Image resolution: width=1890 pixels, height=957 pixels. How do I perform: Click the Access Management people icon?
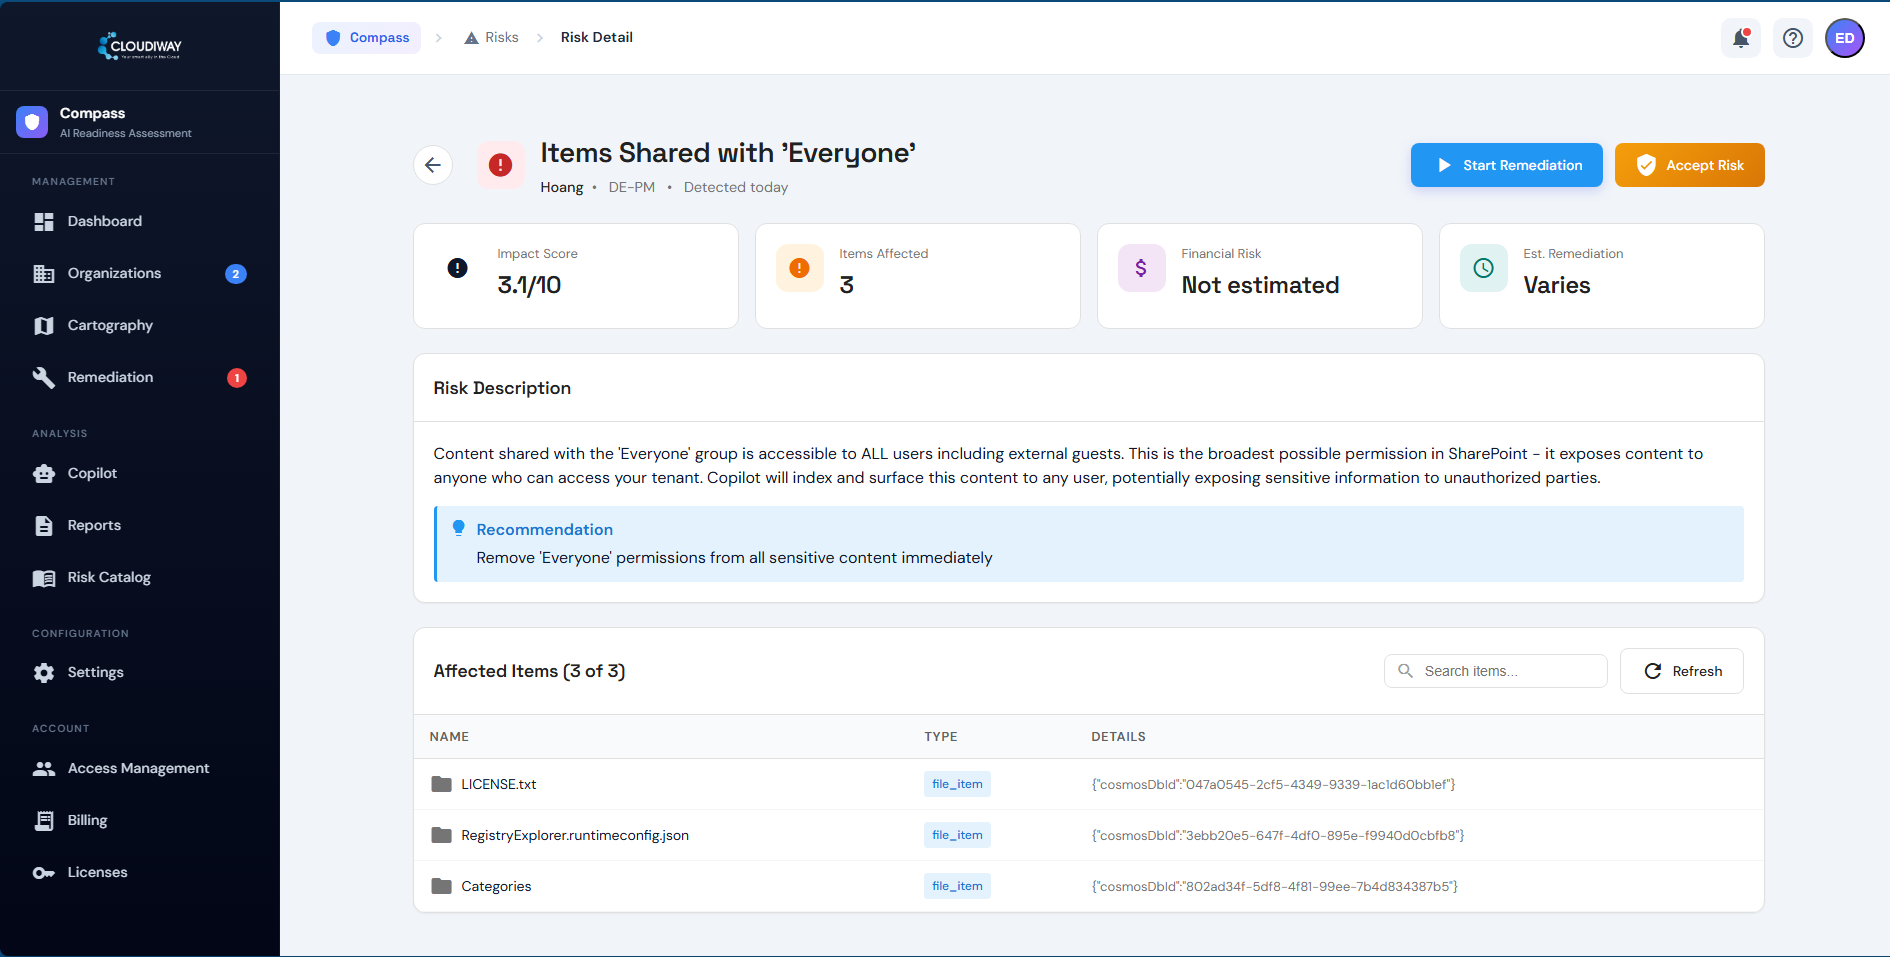44,769
